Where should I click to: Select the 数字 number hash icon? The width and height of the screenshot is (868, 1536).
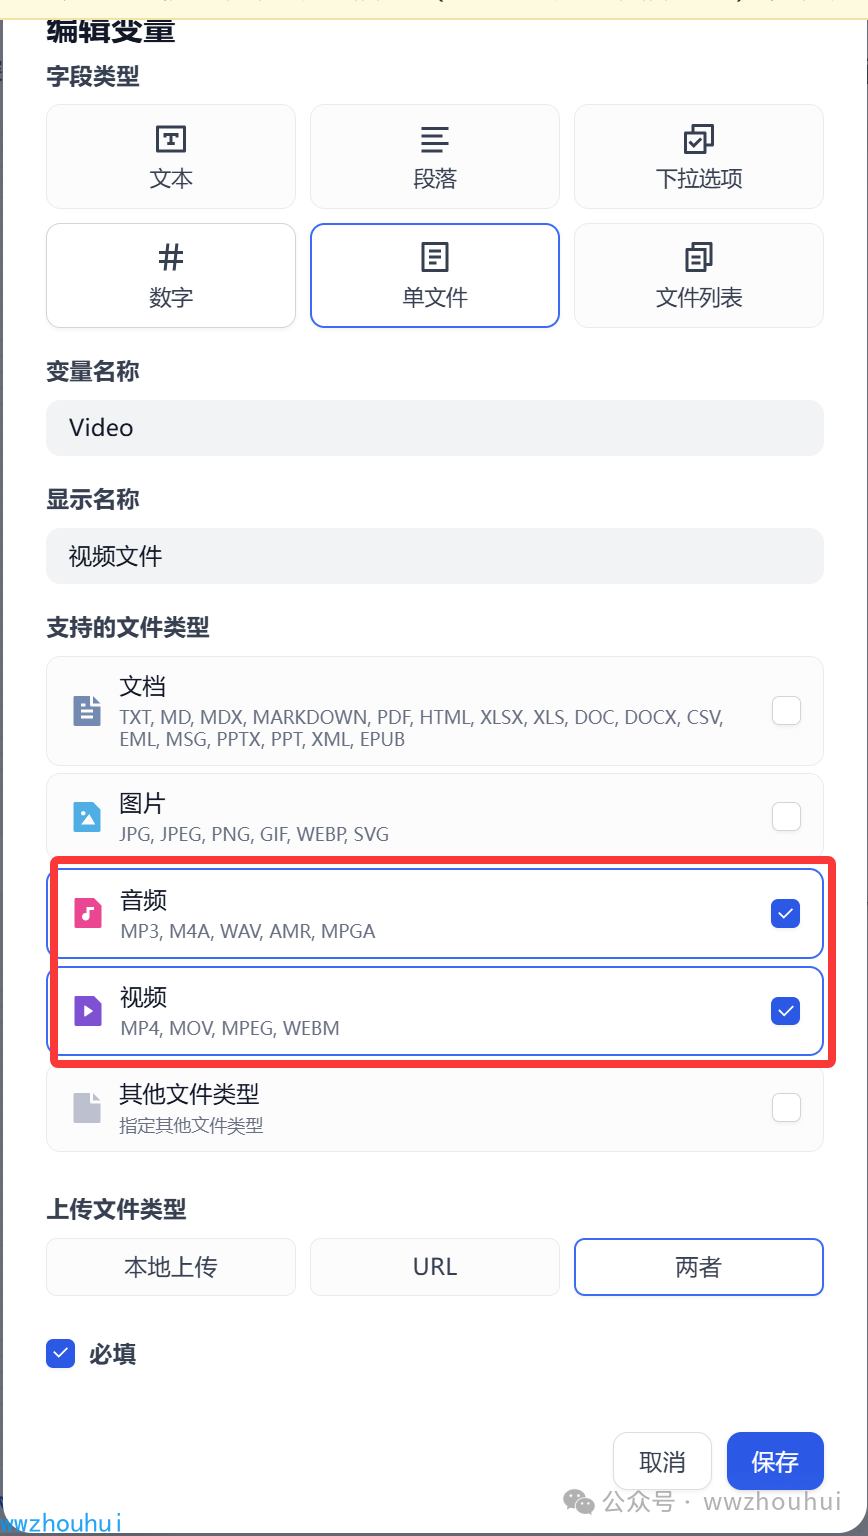click(x=171, y=258)
